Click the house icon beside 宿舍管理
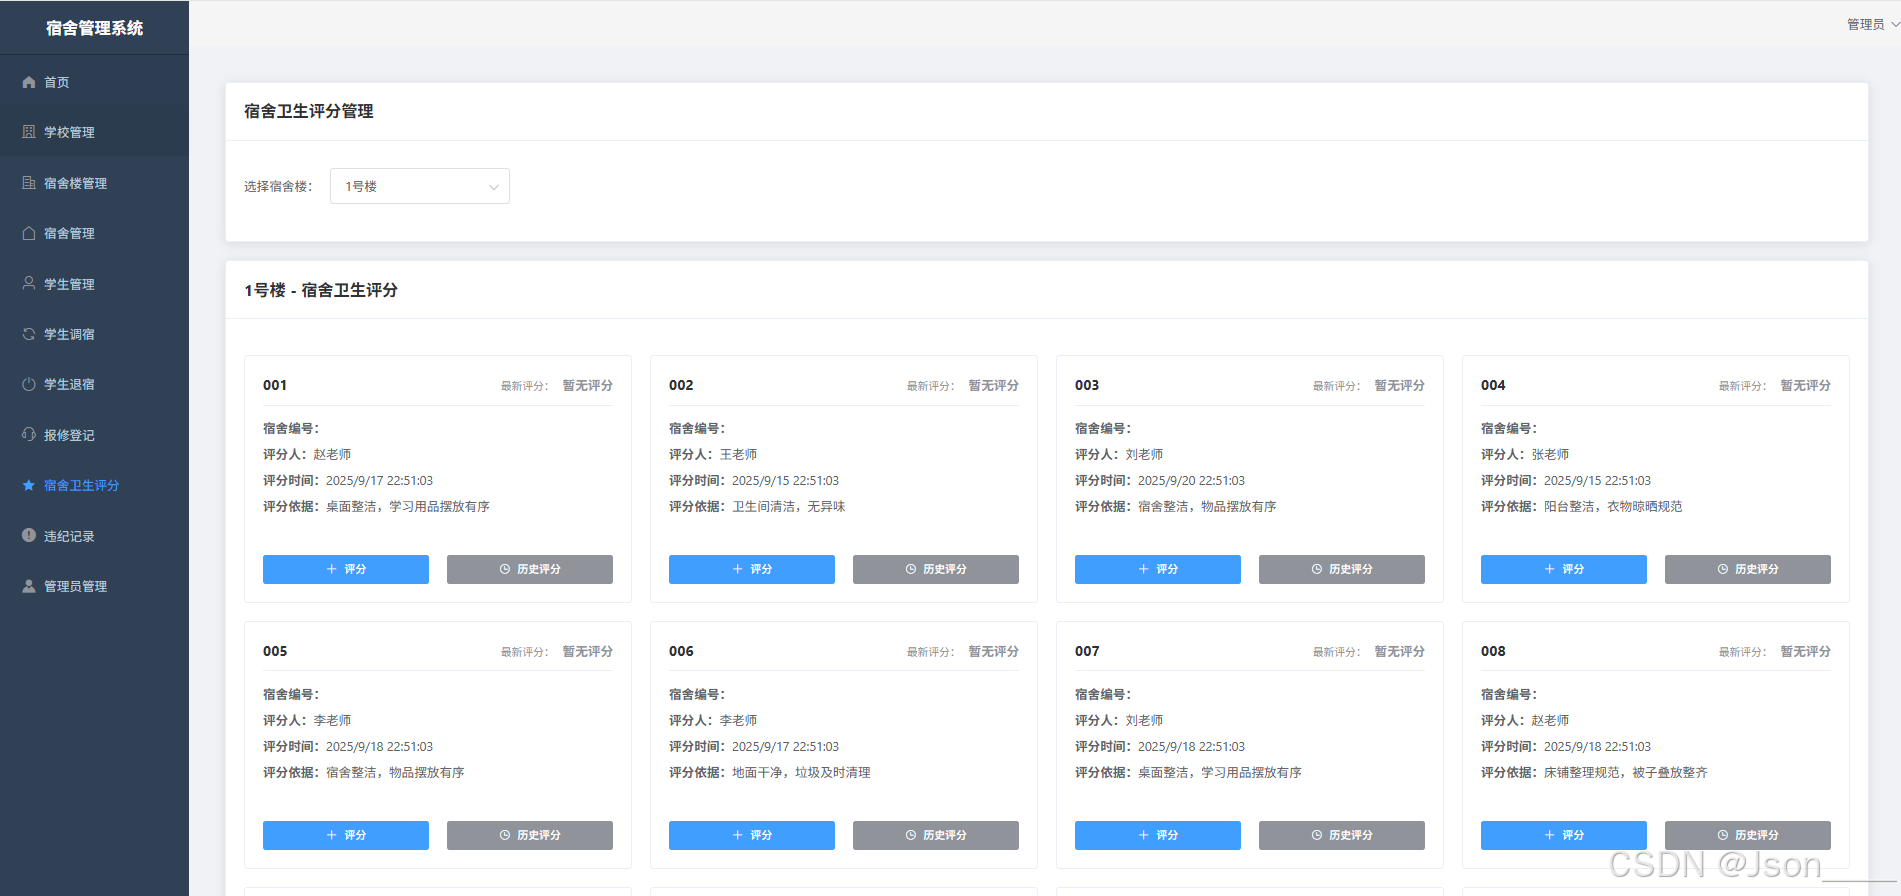1901x896 pixels. 29,233
